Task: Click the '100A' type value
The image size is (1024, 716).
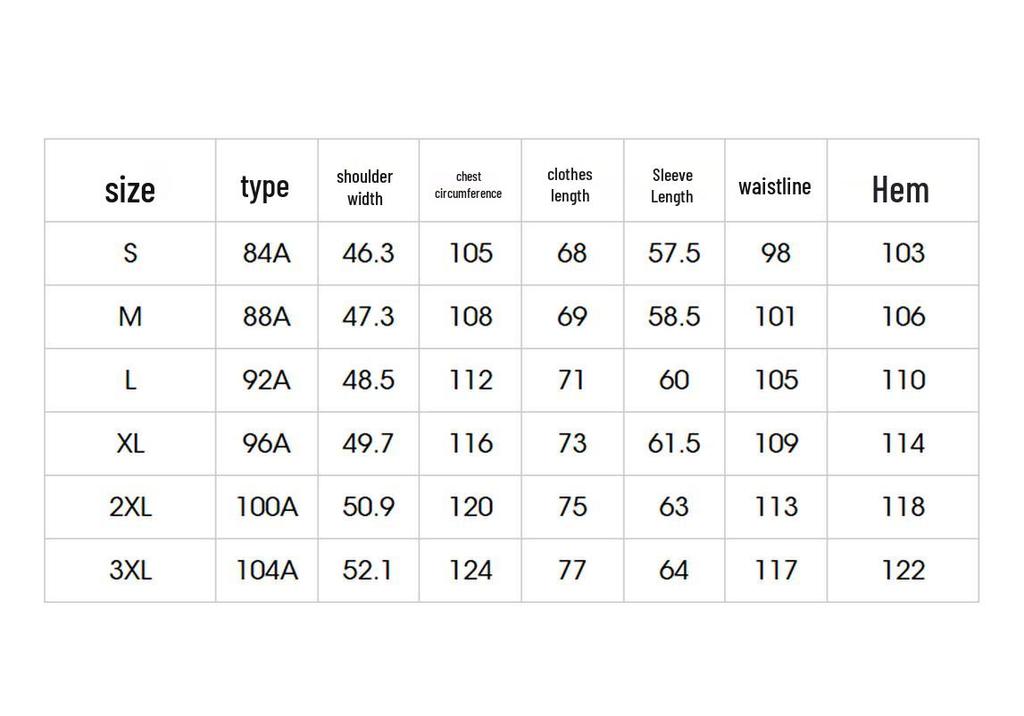Action: coord(266,507)
